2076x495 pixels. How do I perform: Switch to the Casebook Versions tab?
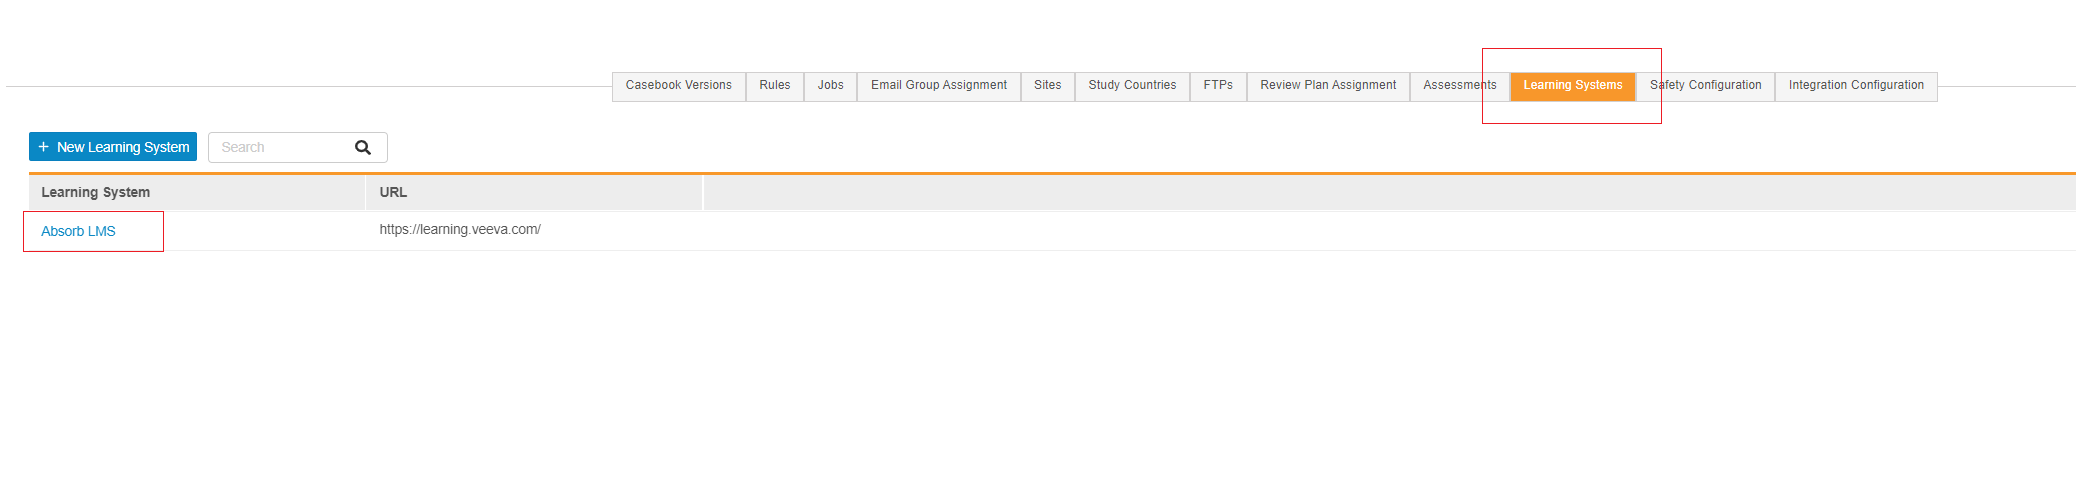pyautogui.click(x=678, y=86)
